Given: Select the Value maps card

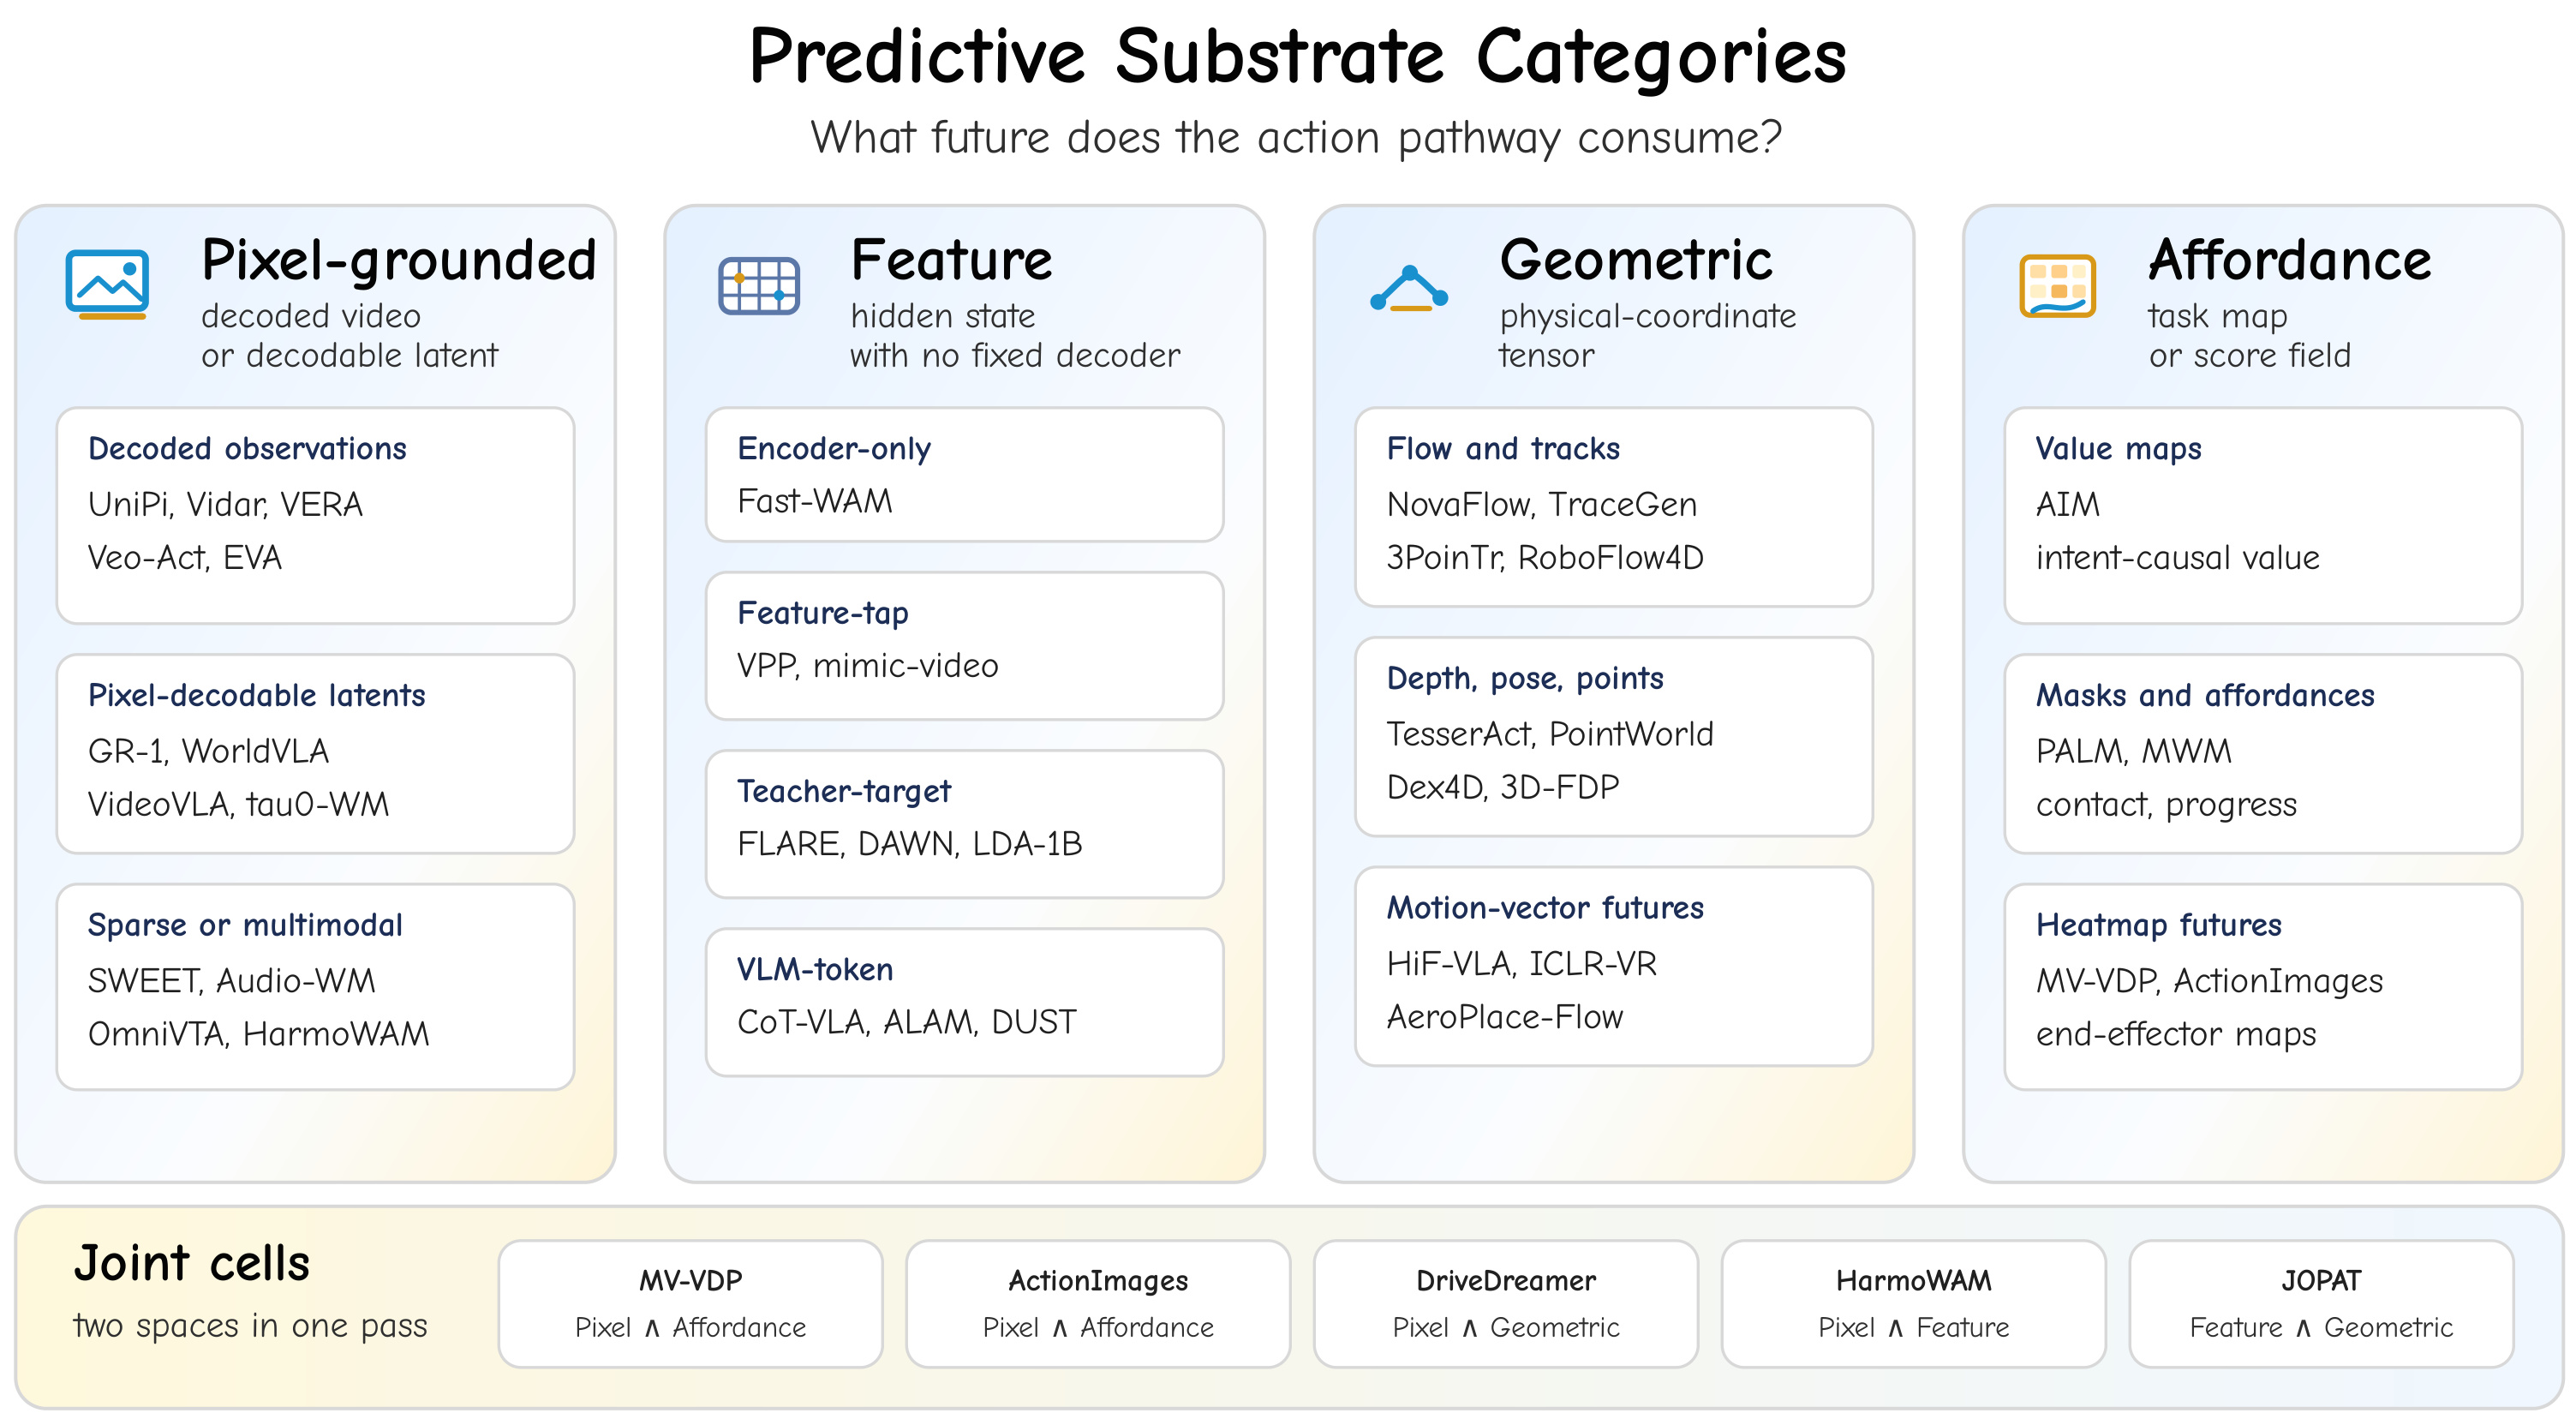Looking at the screenshot, I should 2263,516.
